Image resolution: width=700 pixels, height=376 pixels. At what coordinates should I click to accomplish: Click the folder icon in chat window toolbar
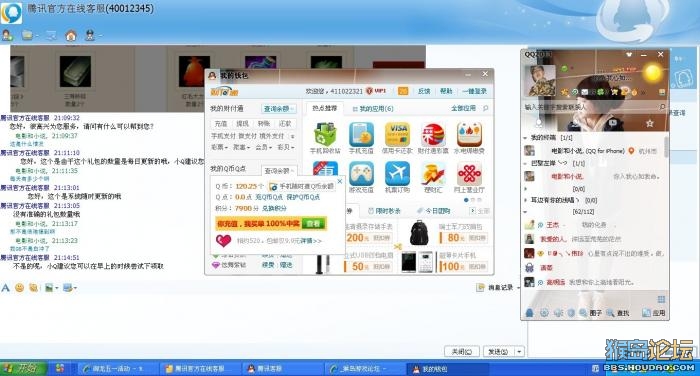point(27,35)
